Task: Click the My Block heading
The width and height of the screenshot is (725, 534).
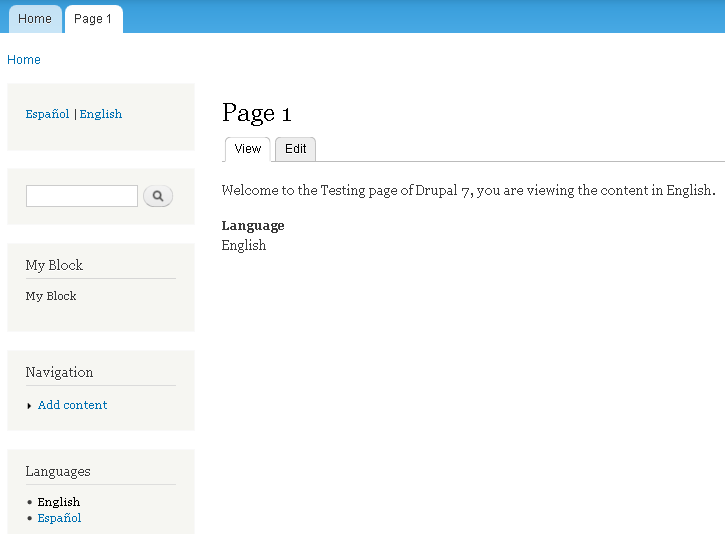Action: 54,265
